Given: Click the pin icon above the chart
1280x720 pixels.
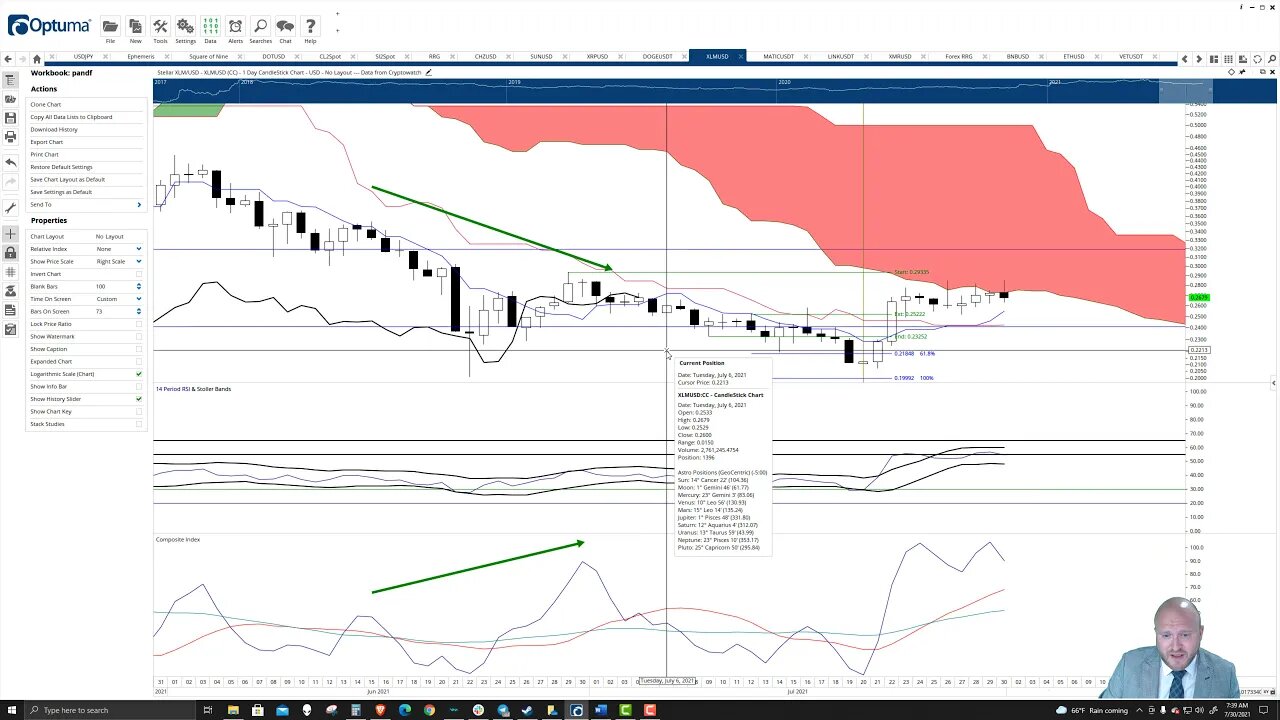Looking at the screenshot, I should [1243, 72].
